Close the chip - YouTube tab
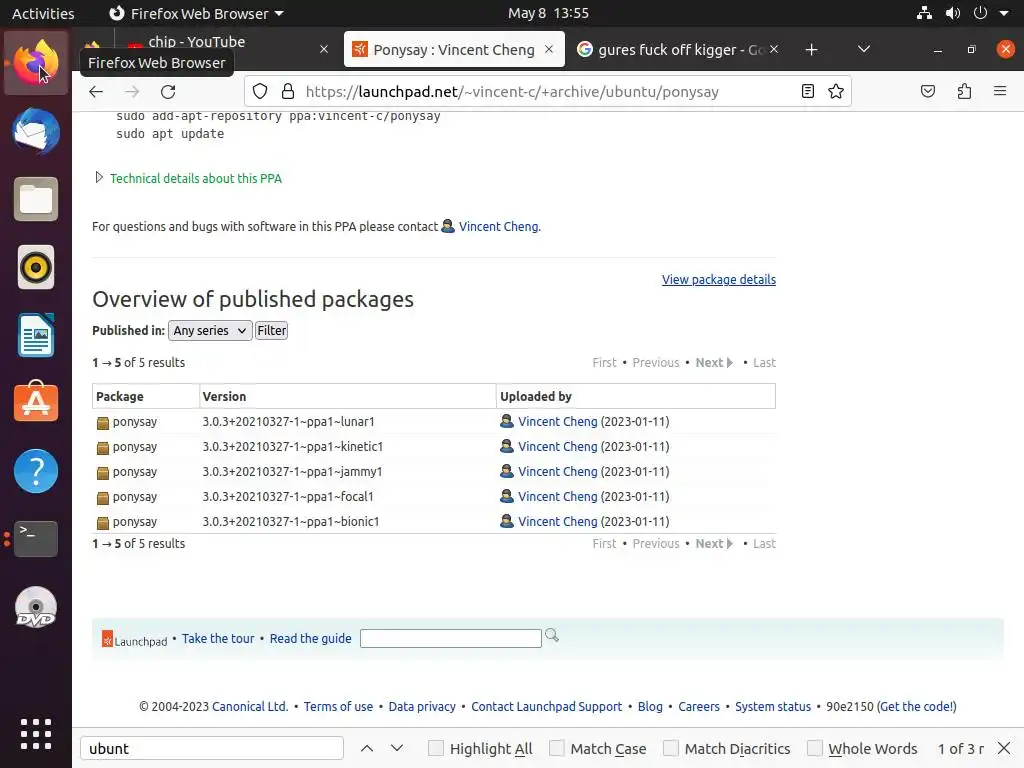The width and height of the screenshot is (1024, 768). [324, 50]
